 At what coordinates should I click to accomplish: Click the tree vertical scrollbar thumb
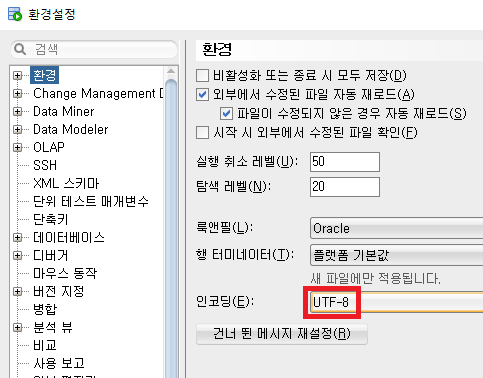pos(171,228)
